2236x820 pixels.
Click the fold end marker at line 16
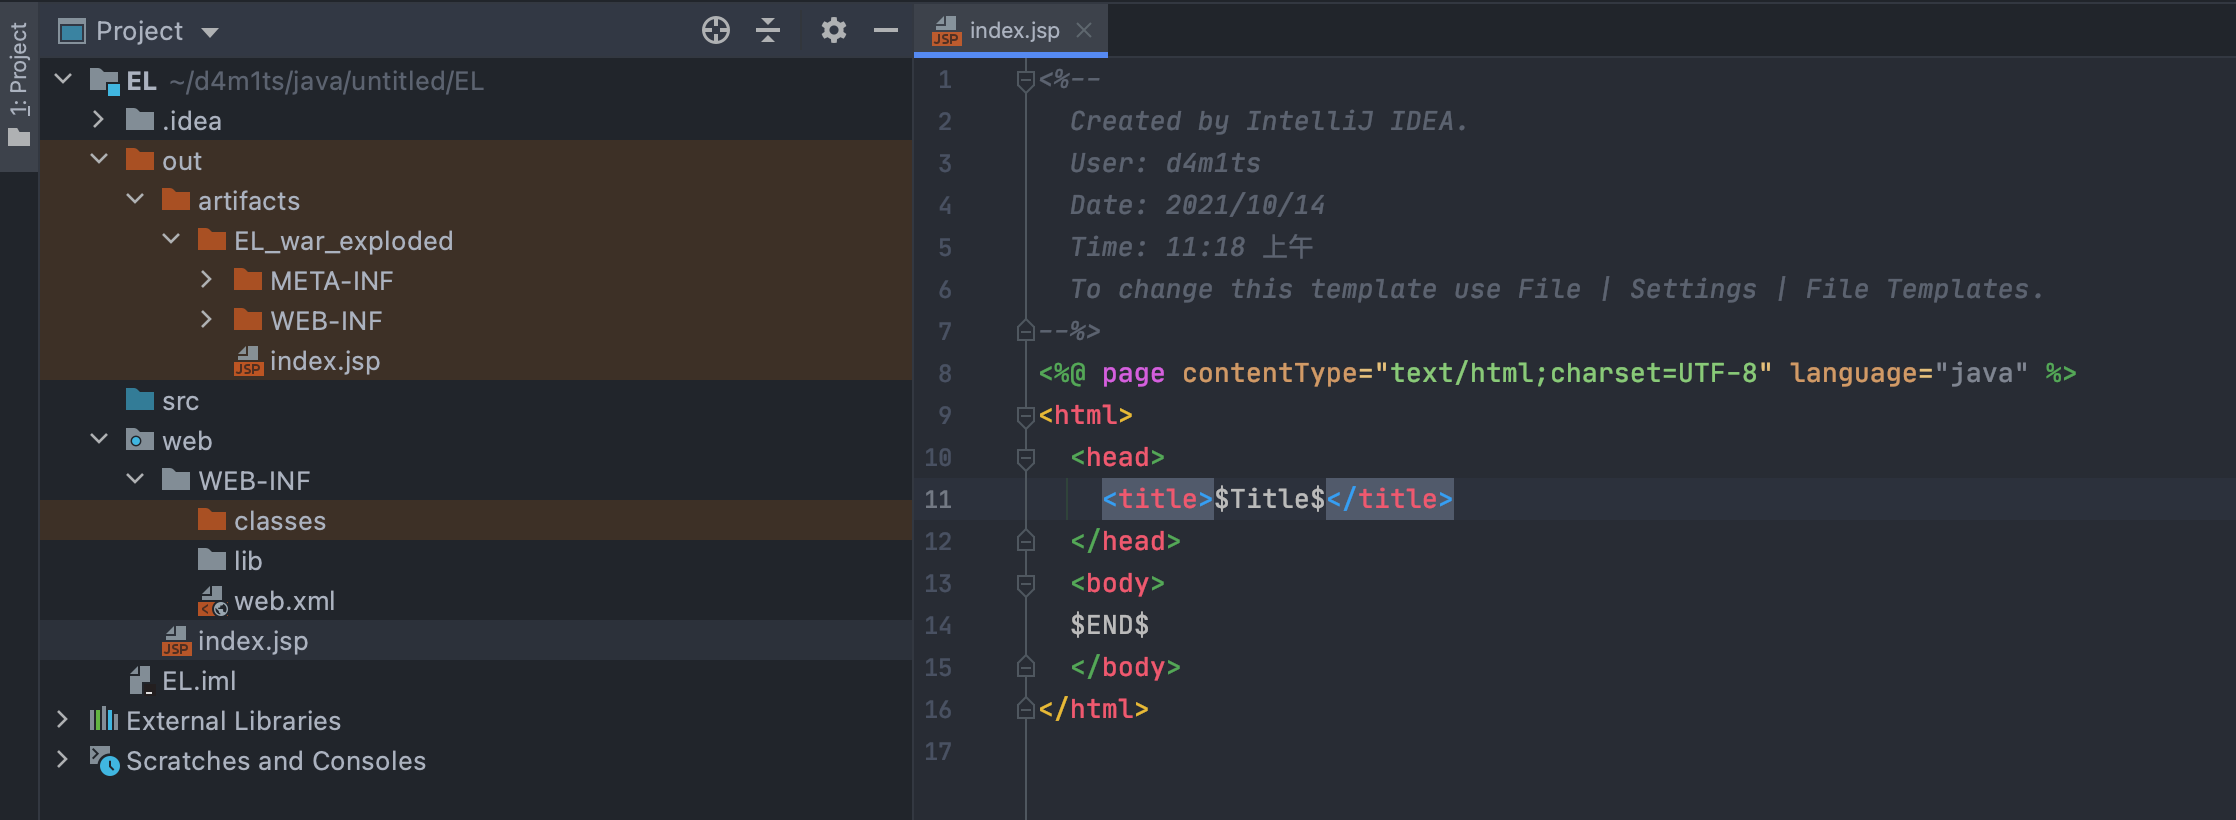pos(1025,708)
